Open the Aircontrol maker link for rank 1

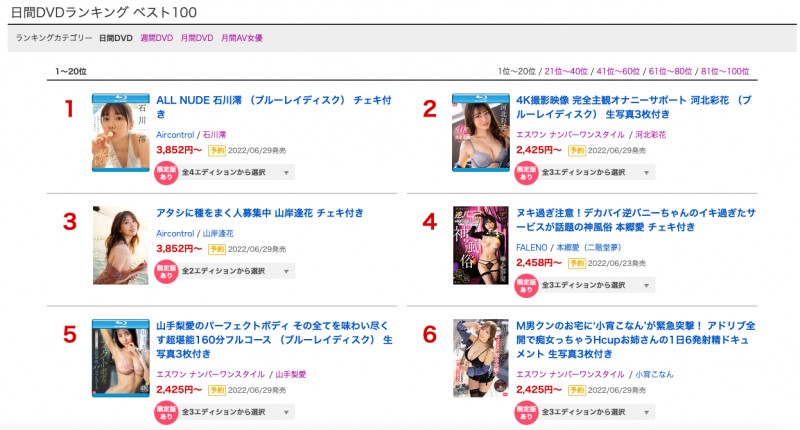(x=176, y=134)
